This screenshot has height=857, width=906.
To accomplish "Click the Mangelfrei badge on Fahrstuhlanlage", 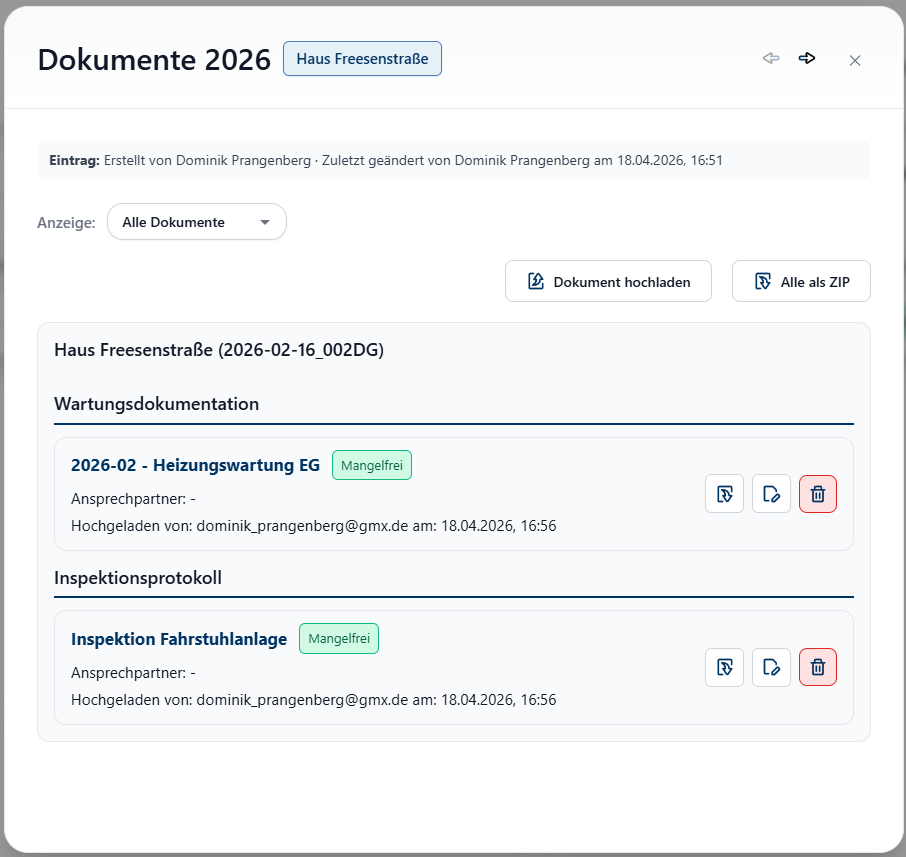I will (338, 638).
